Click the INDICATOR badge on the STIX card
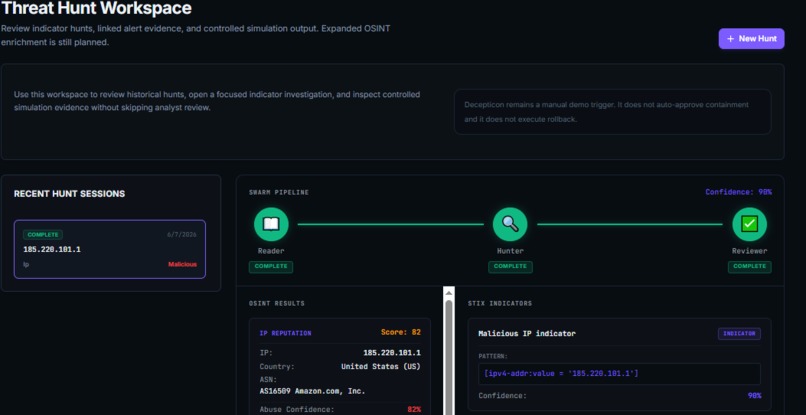 pyautogui.click(x=739, y=334)
